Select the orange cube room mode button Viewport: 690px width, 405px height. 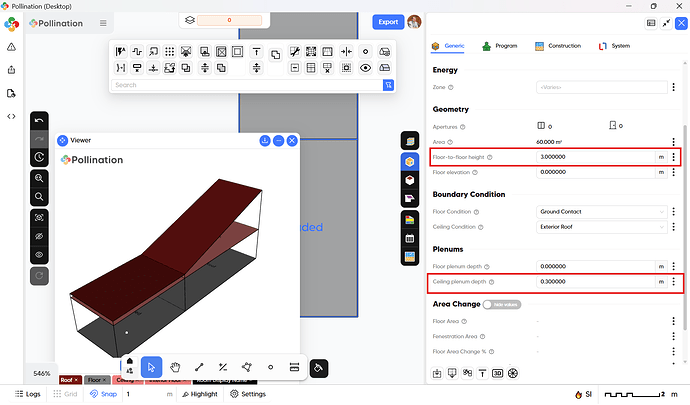point(410,162)
